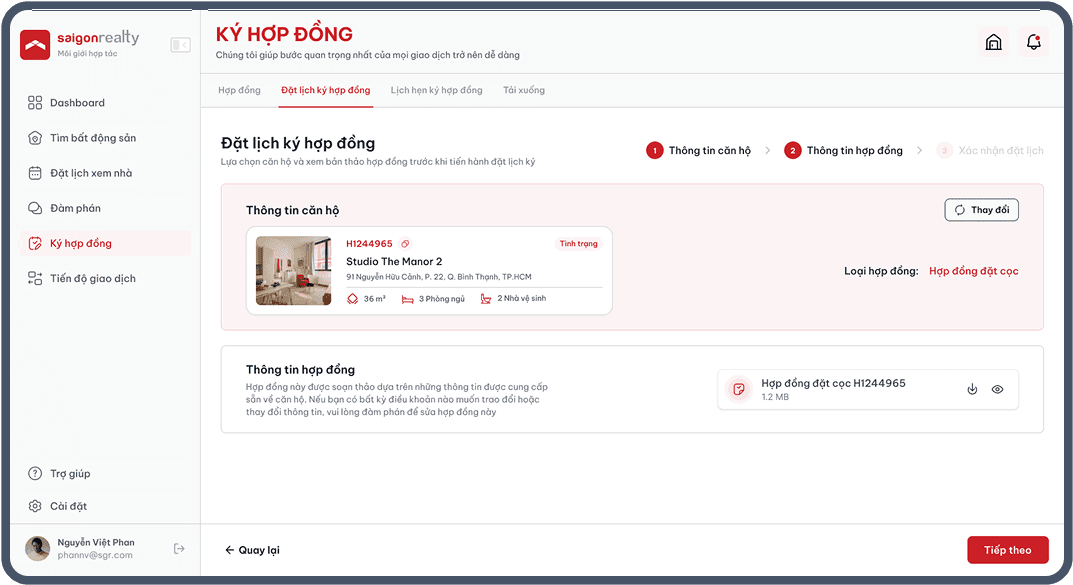This screenshot has width=1073, height=585.
Task: Go to step 3 Xác nhận đặt lịch
Action: click(990, 151)
